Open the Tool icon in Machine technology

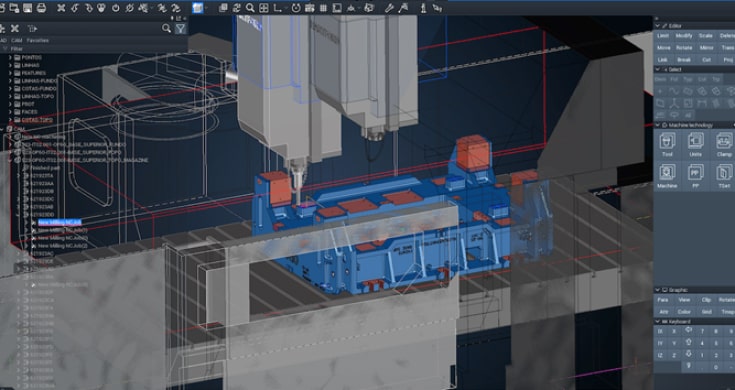[x=667, y=144]
